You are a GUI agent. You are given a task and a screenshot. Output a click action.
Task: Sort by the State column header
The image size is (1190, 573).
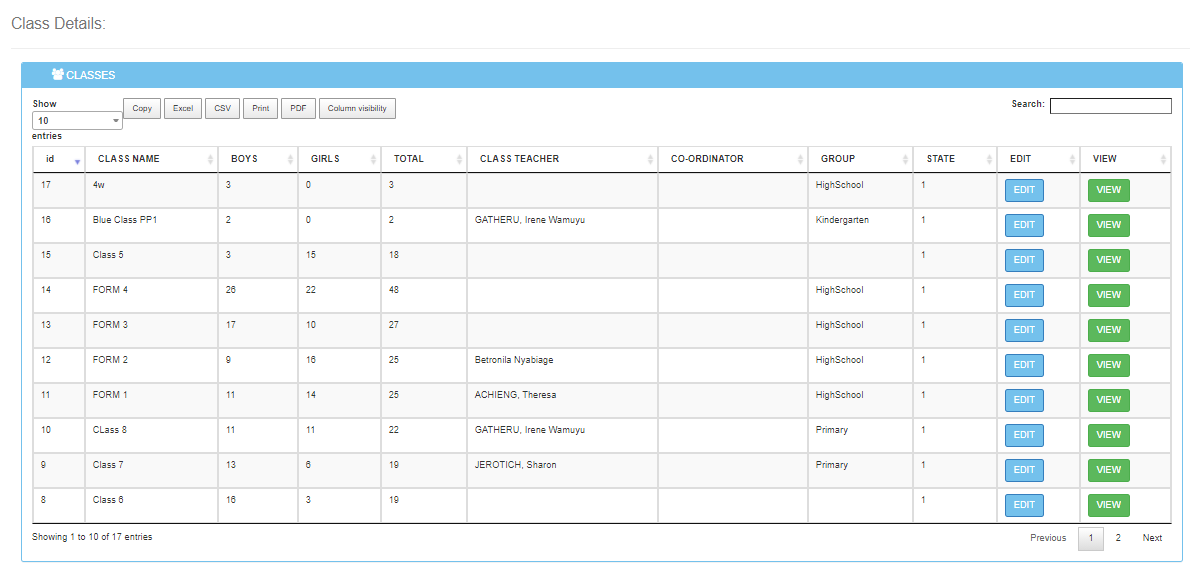(x=940, y=159)
